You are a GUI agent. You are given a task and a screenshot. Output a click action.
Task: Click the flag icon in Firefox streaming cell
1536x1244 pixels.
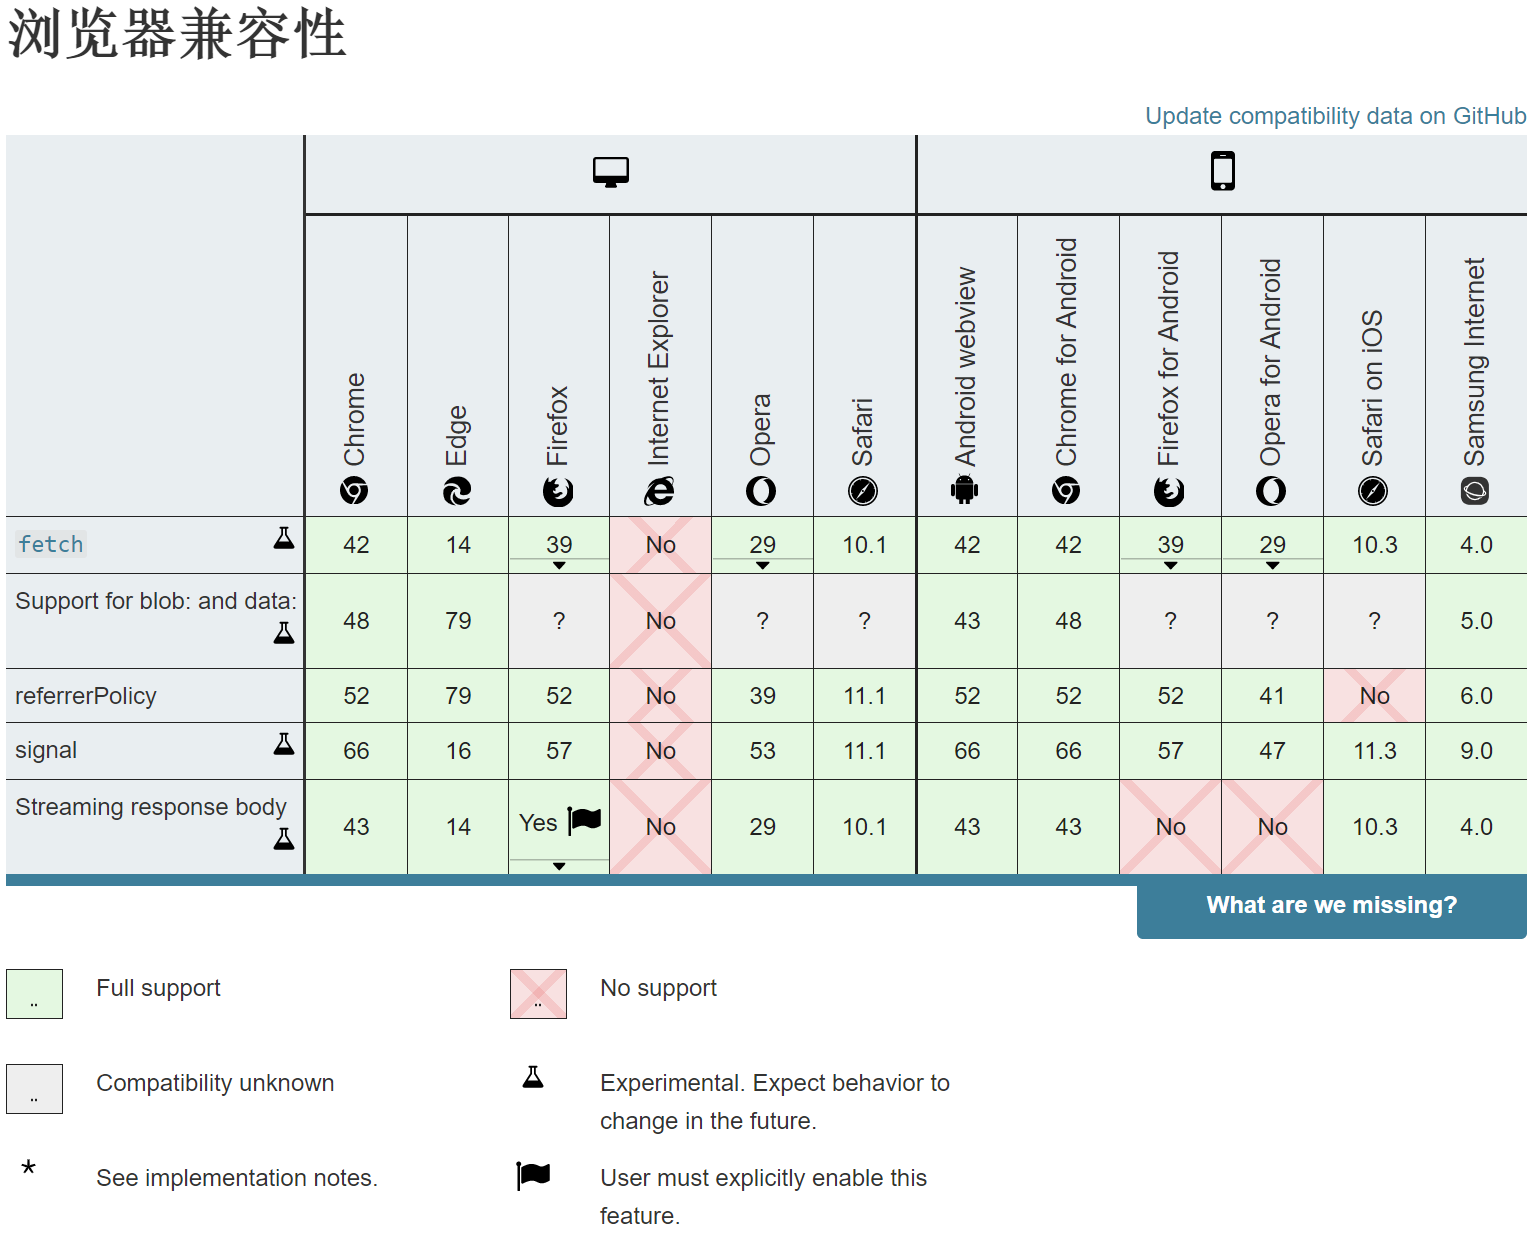(x=585, y=821)
